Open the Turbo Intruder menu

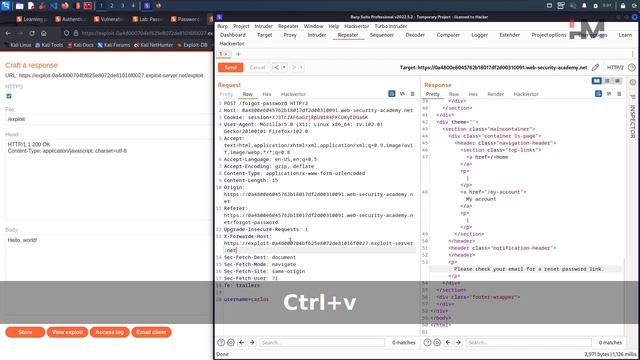391,26
